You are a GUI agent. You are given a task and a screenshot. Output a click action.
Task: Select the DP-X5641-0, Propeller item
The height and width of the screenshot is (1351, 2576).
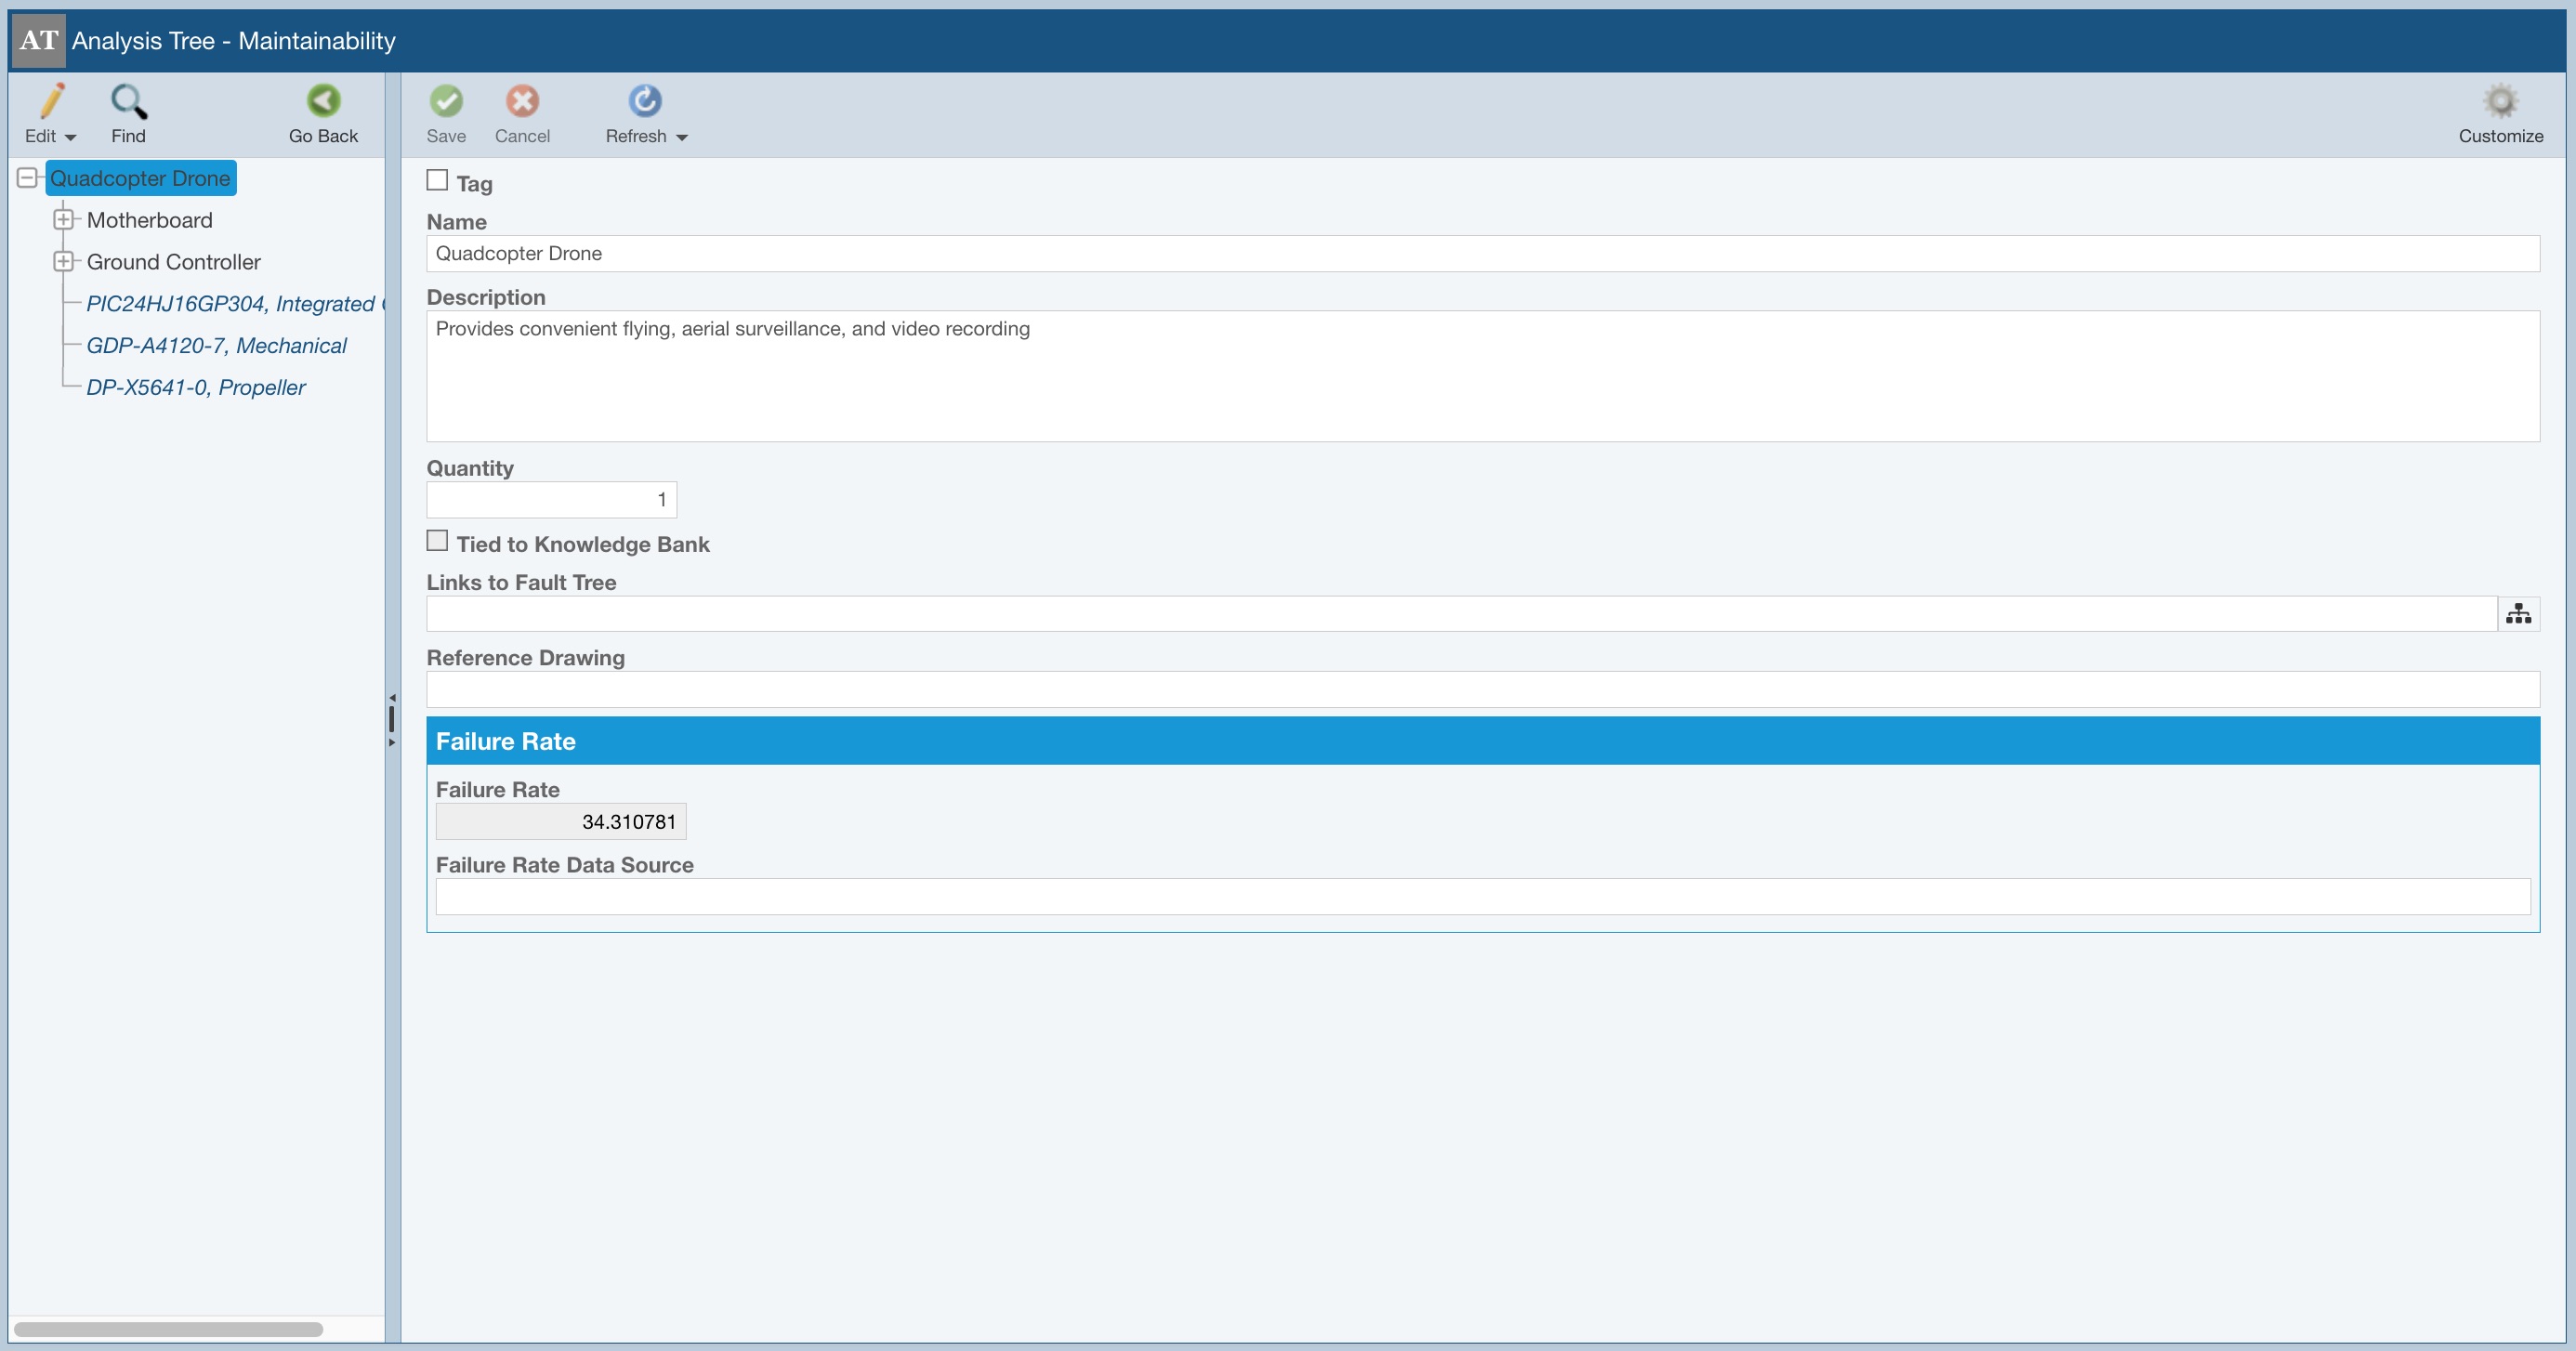[x=196, y=387]
